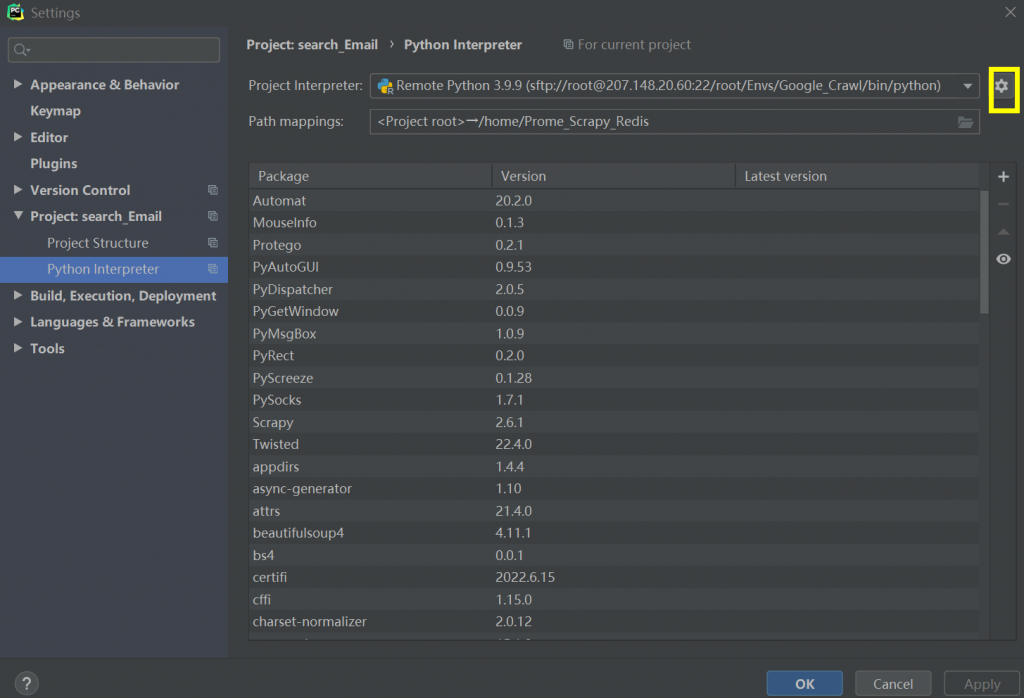Expand the Editor settings section
Screen dimensions: 1024x698
click(x=18, y=137)
